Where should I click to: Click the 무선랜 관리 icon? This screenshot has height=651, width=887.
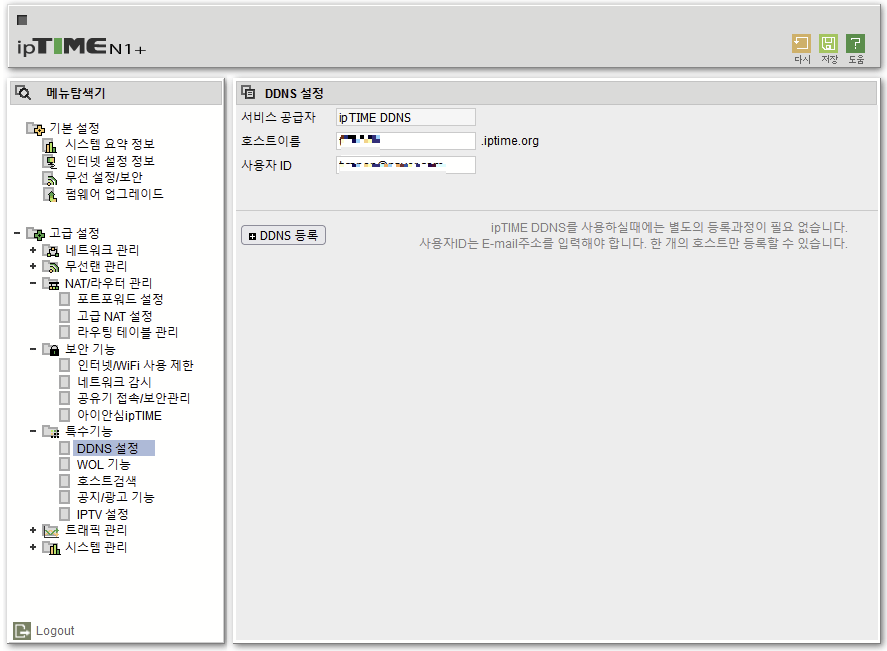pos(51,266)
